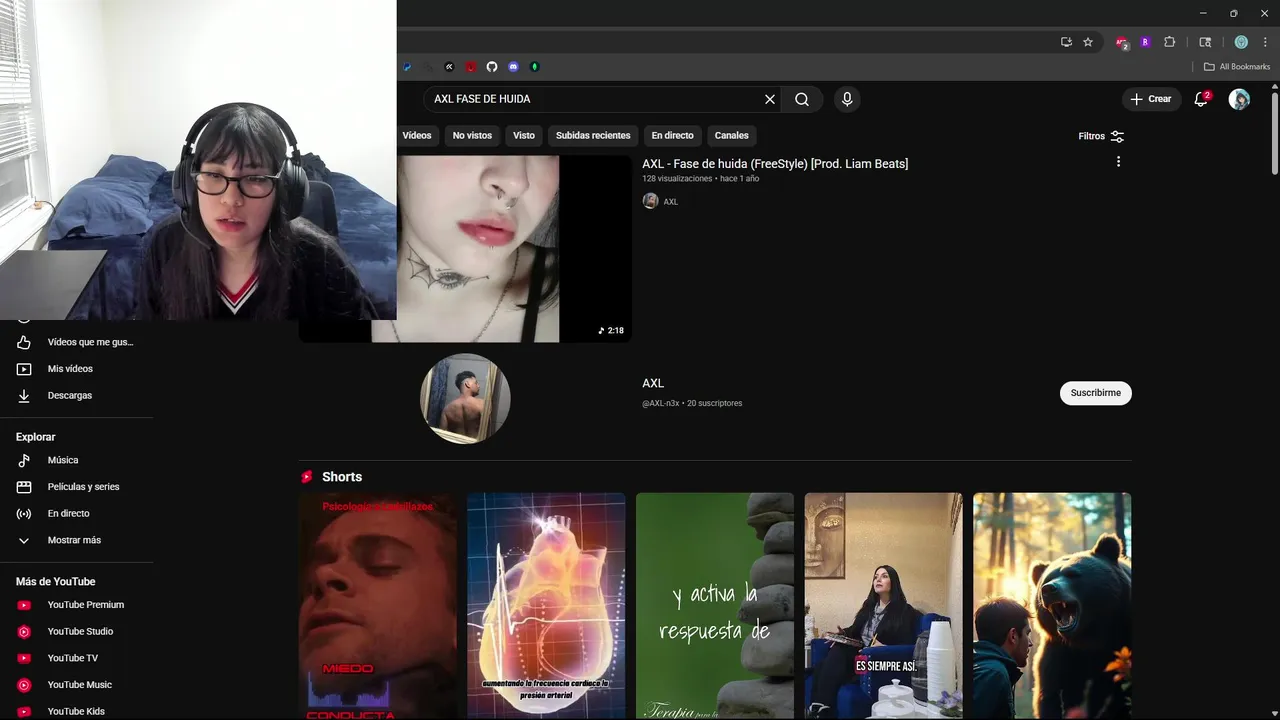Open the Filtros panel
The image size is (1280, 720).
pos(1101,136)
